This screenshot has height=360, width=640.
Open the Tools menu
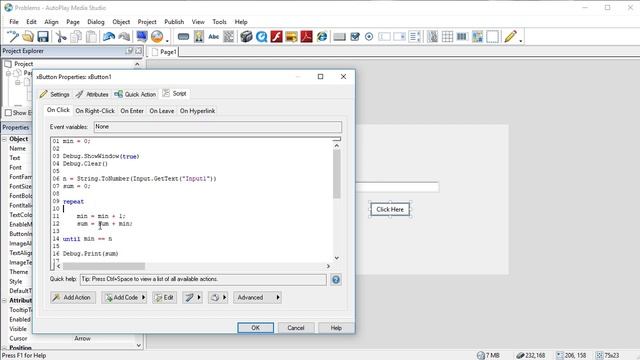[x=219, y=22]
